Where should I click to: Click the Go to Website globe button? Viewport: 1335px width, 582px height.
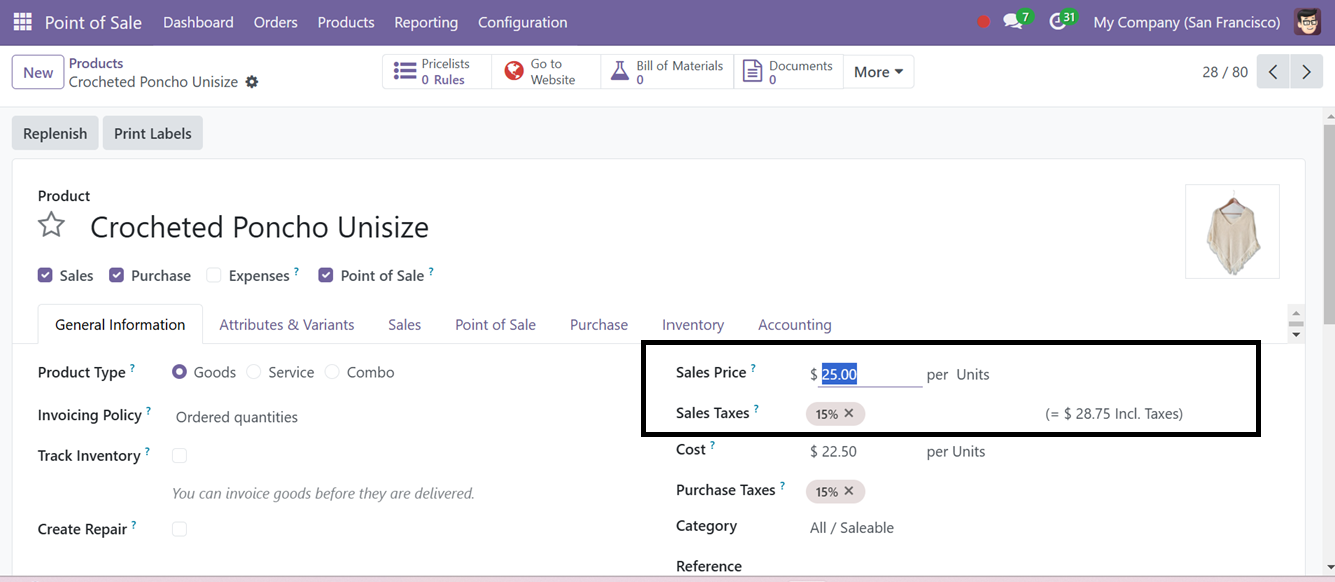[546, 72]
